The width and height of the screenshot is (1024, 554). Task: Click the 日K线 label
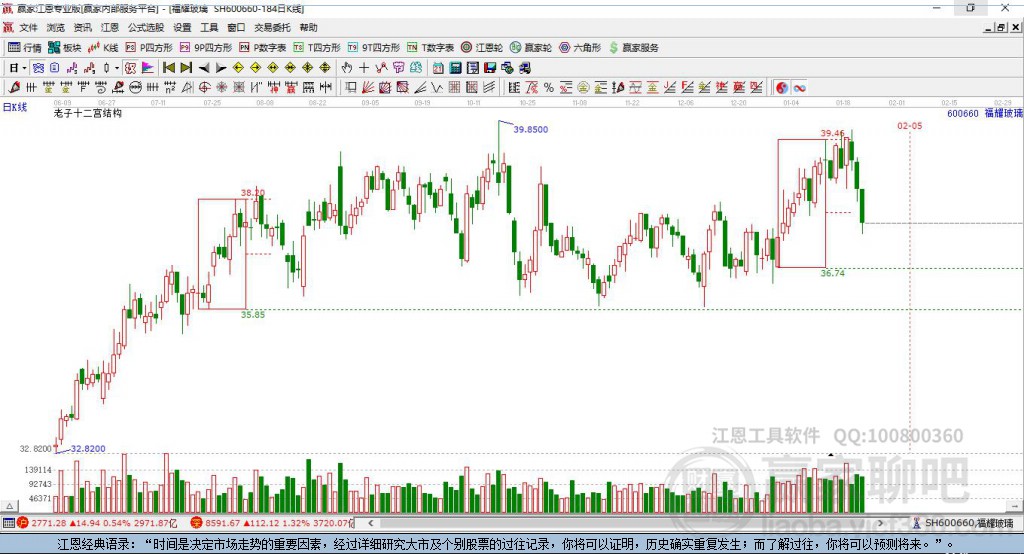pos(15,107)
